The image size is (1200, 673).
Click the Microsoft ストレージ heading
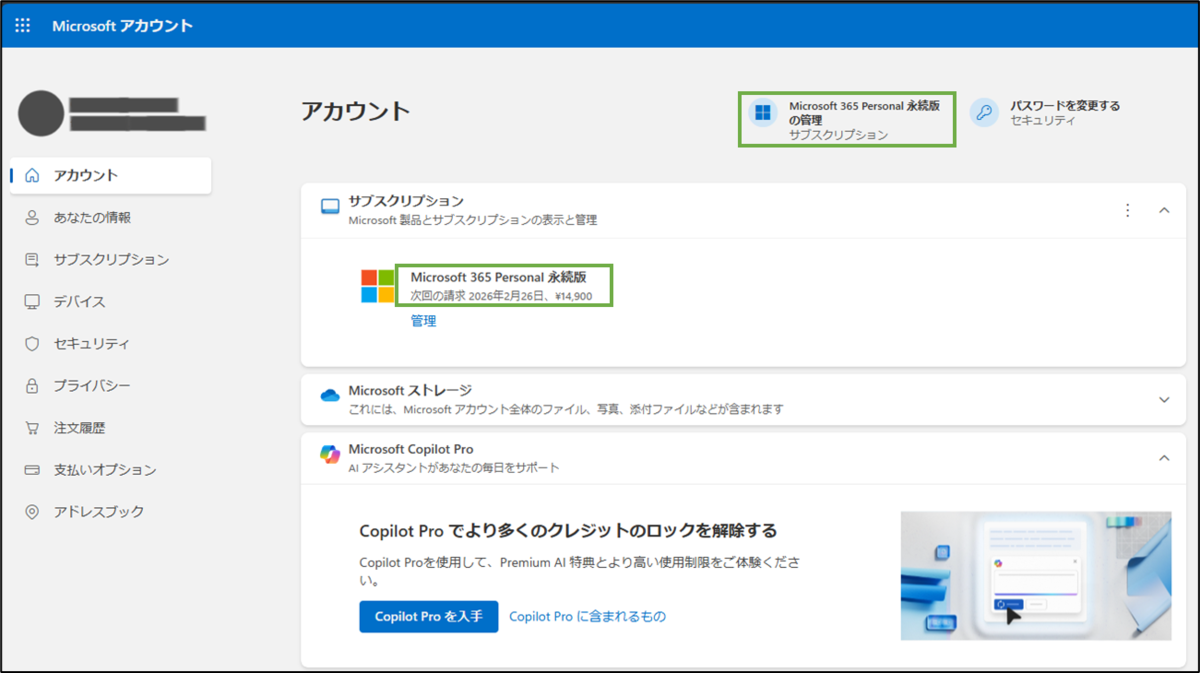pyautogui.click(x=410, y=390)
